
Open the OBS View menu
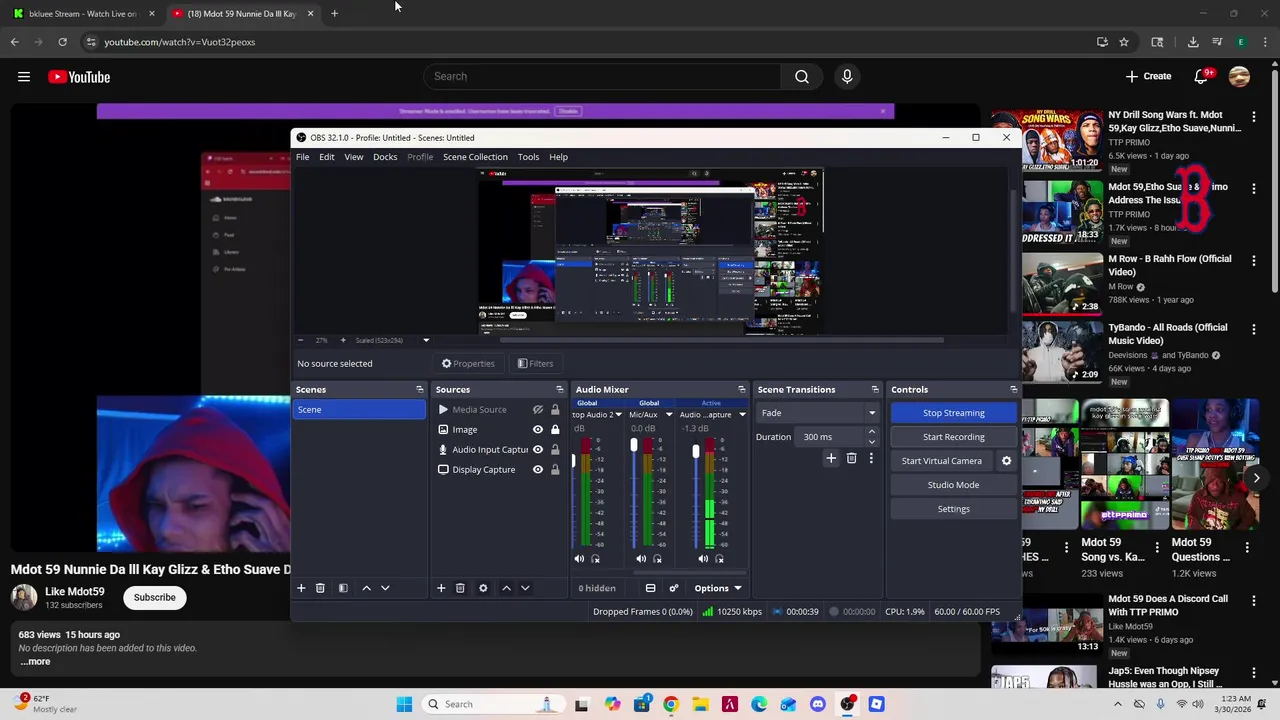(354, 157)
